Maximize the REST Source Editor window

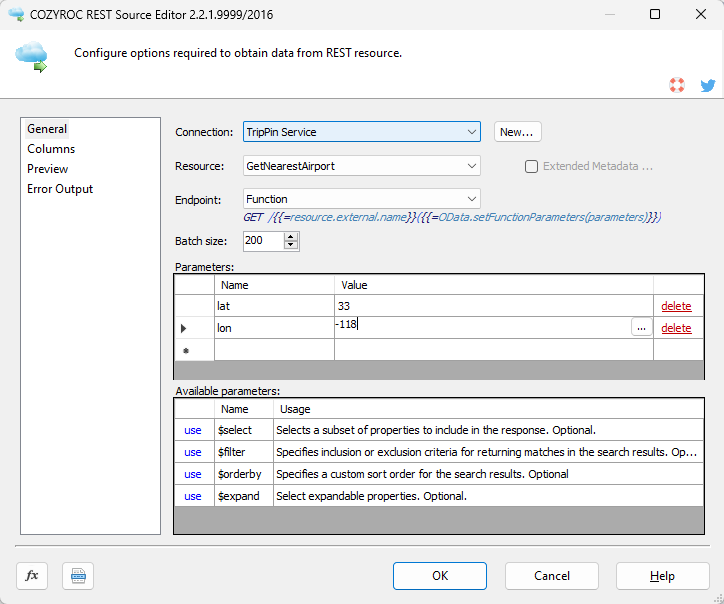point(655,14)
